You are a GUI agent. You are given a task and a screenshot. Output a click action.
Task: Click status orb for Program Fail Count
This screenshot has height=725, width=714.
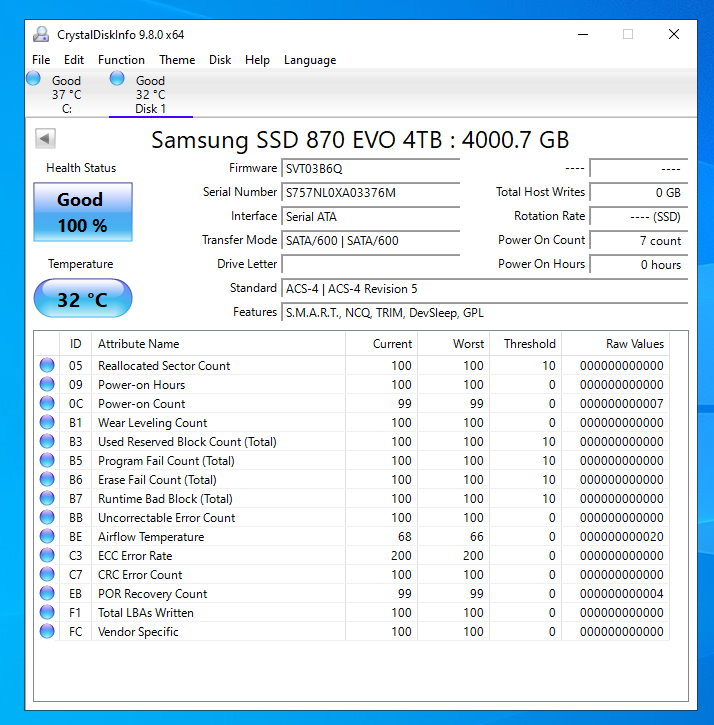[47, 460]
